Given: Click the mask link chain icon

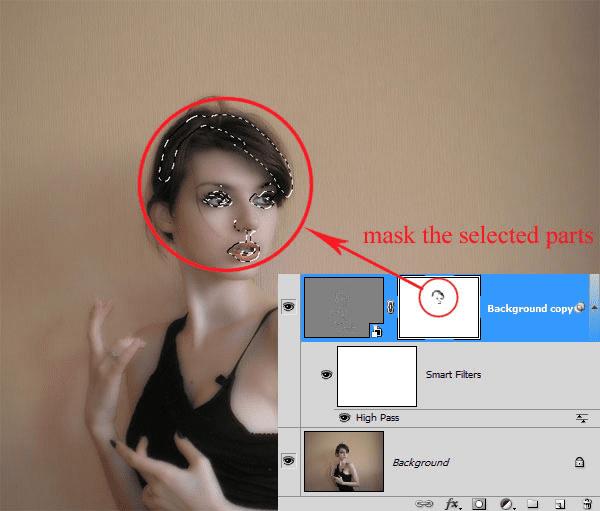Looking at the screenshot, I should point(390,307).
